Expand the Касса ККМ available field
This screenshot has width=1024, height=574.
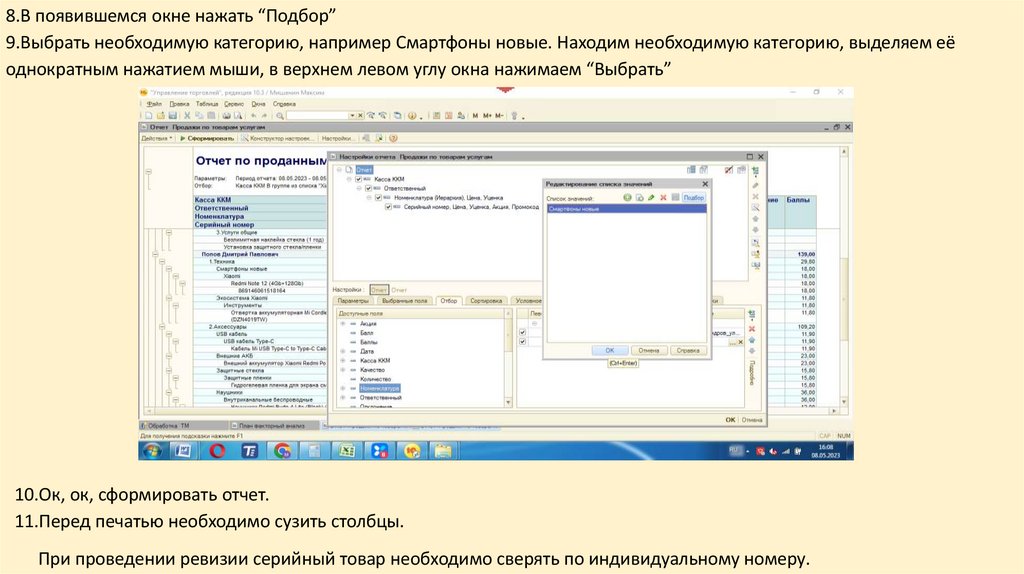coord(343,360)
